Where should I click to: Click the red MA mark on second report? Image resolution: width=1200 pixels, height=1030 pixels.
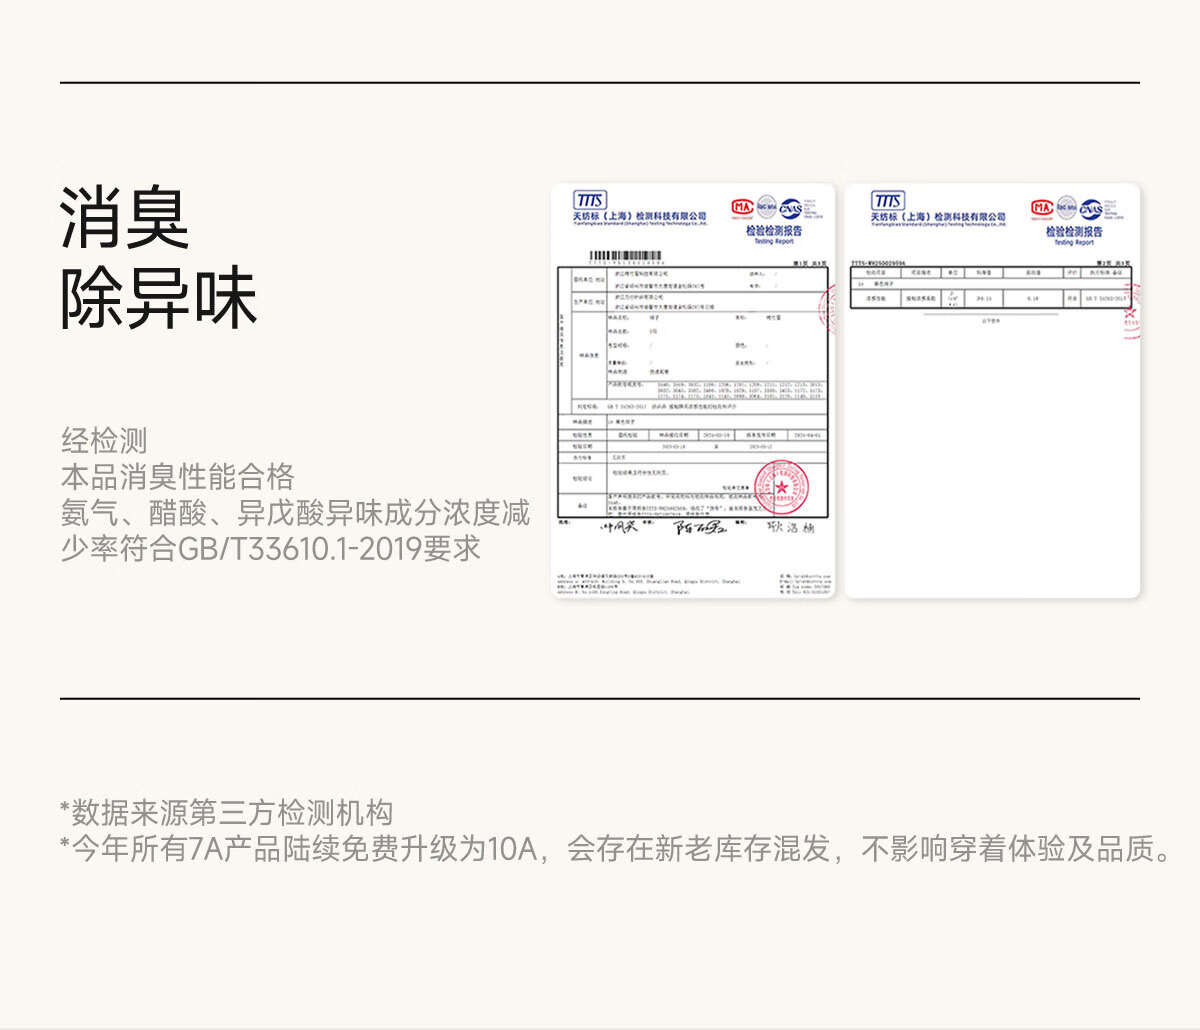click(1041, 208)
